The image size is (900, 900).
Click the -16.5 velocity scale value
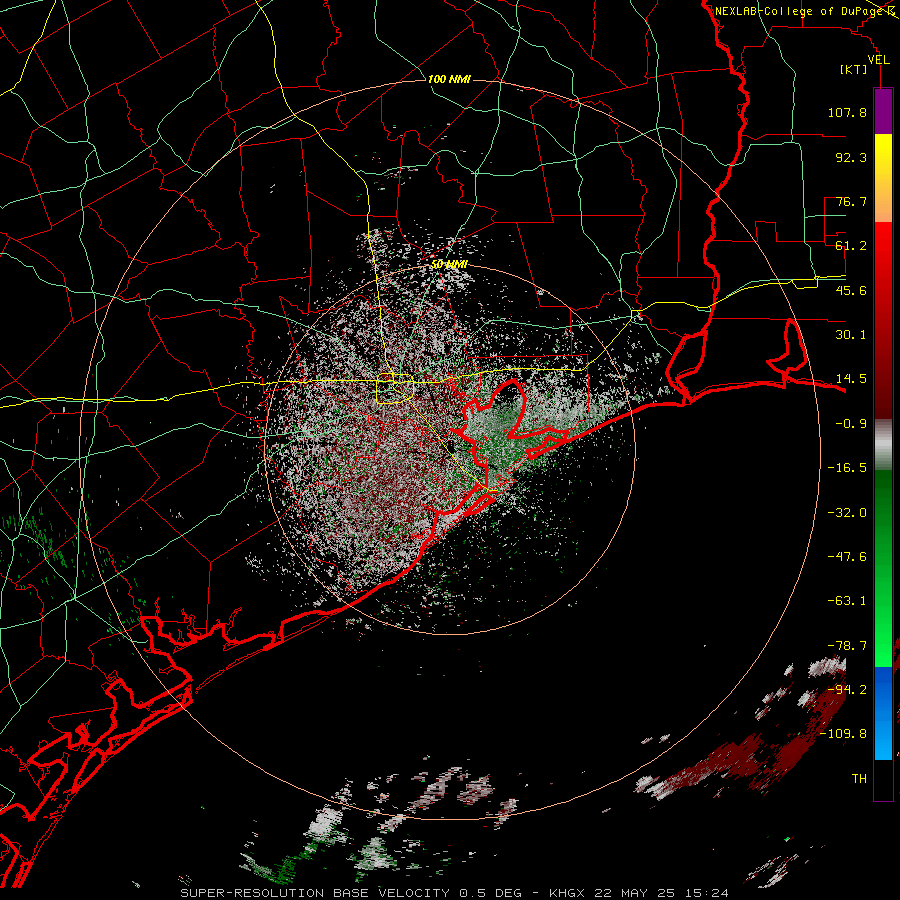click(x=847, y=468)
